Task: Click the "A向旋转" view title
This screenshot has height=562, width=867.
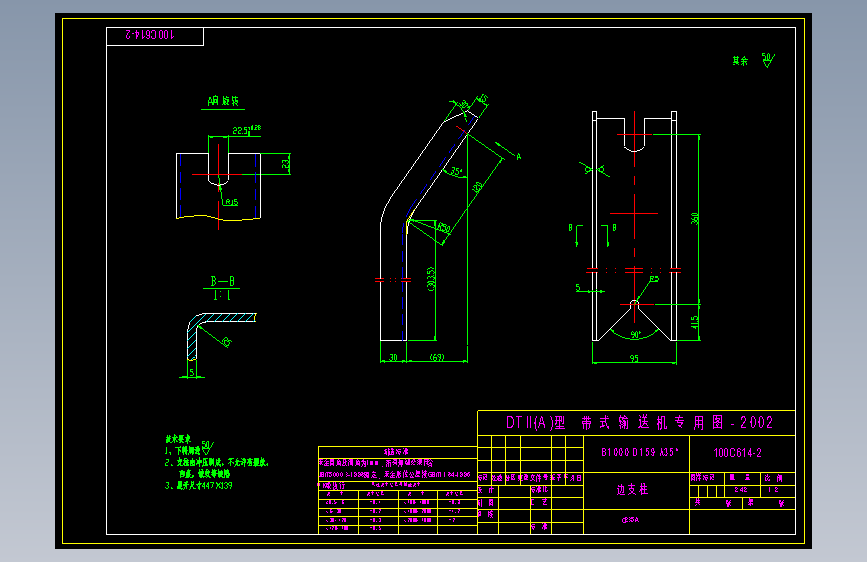Action: 223,101
